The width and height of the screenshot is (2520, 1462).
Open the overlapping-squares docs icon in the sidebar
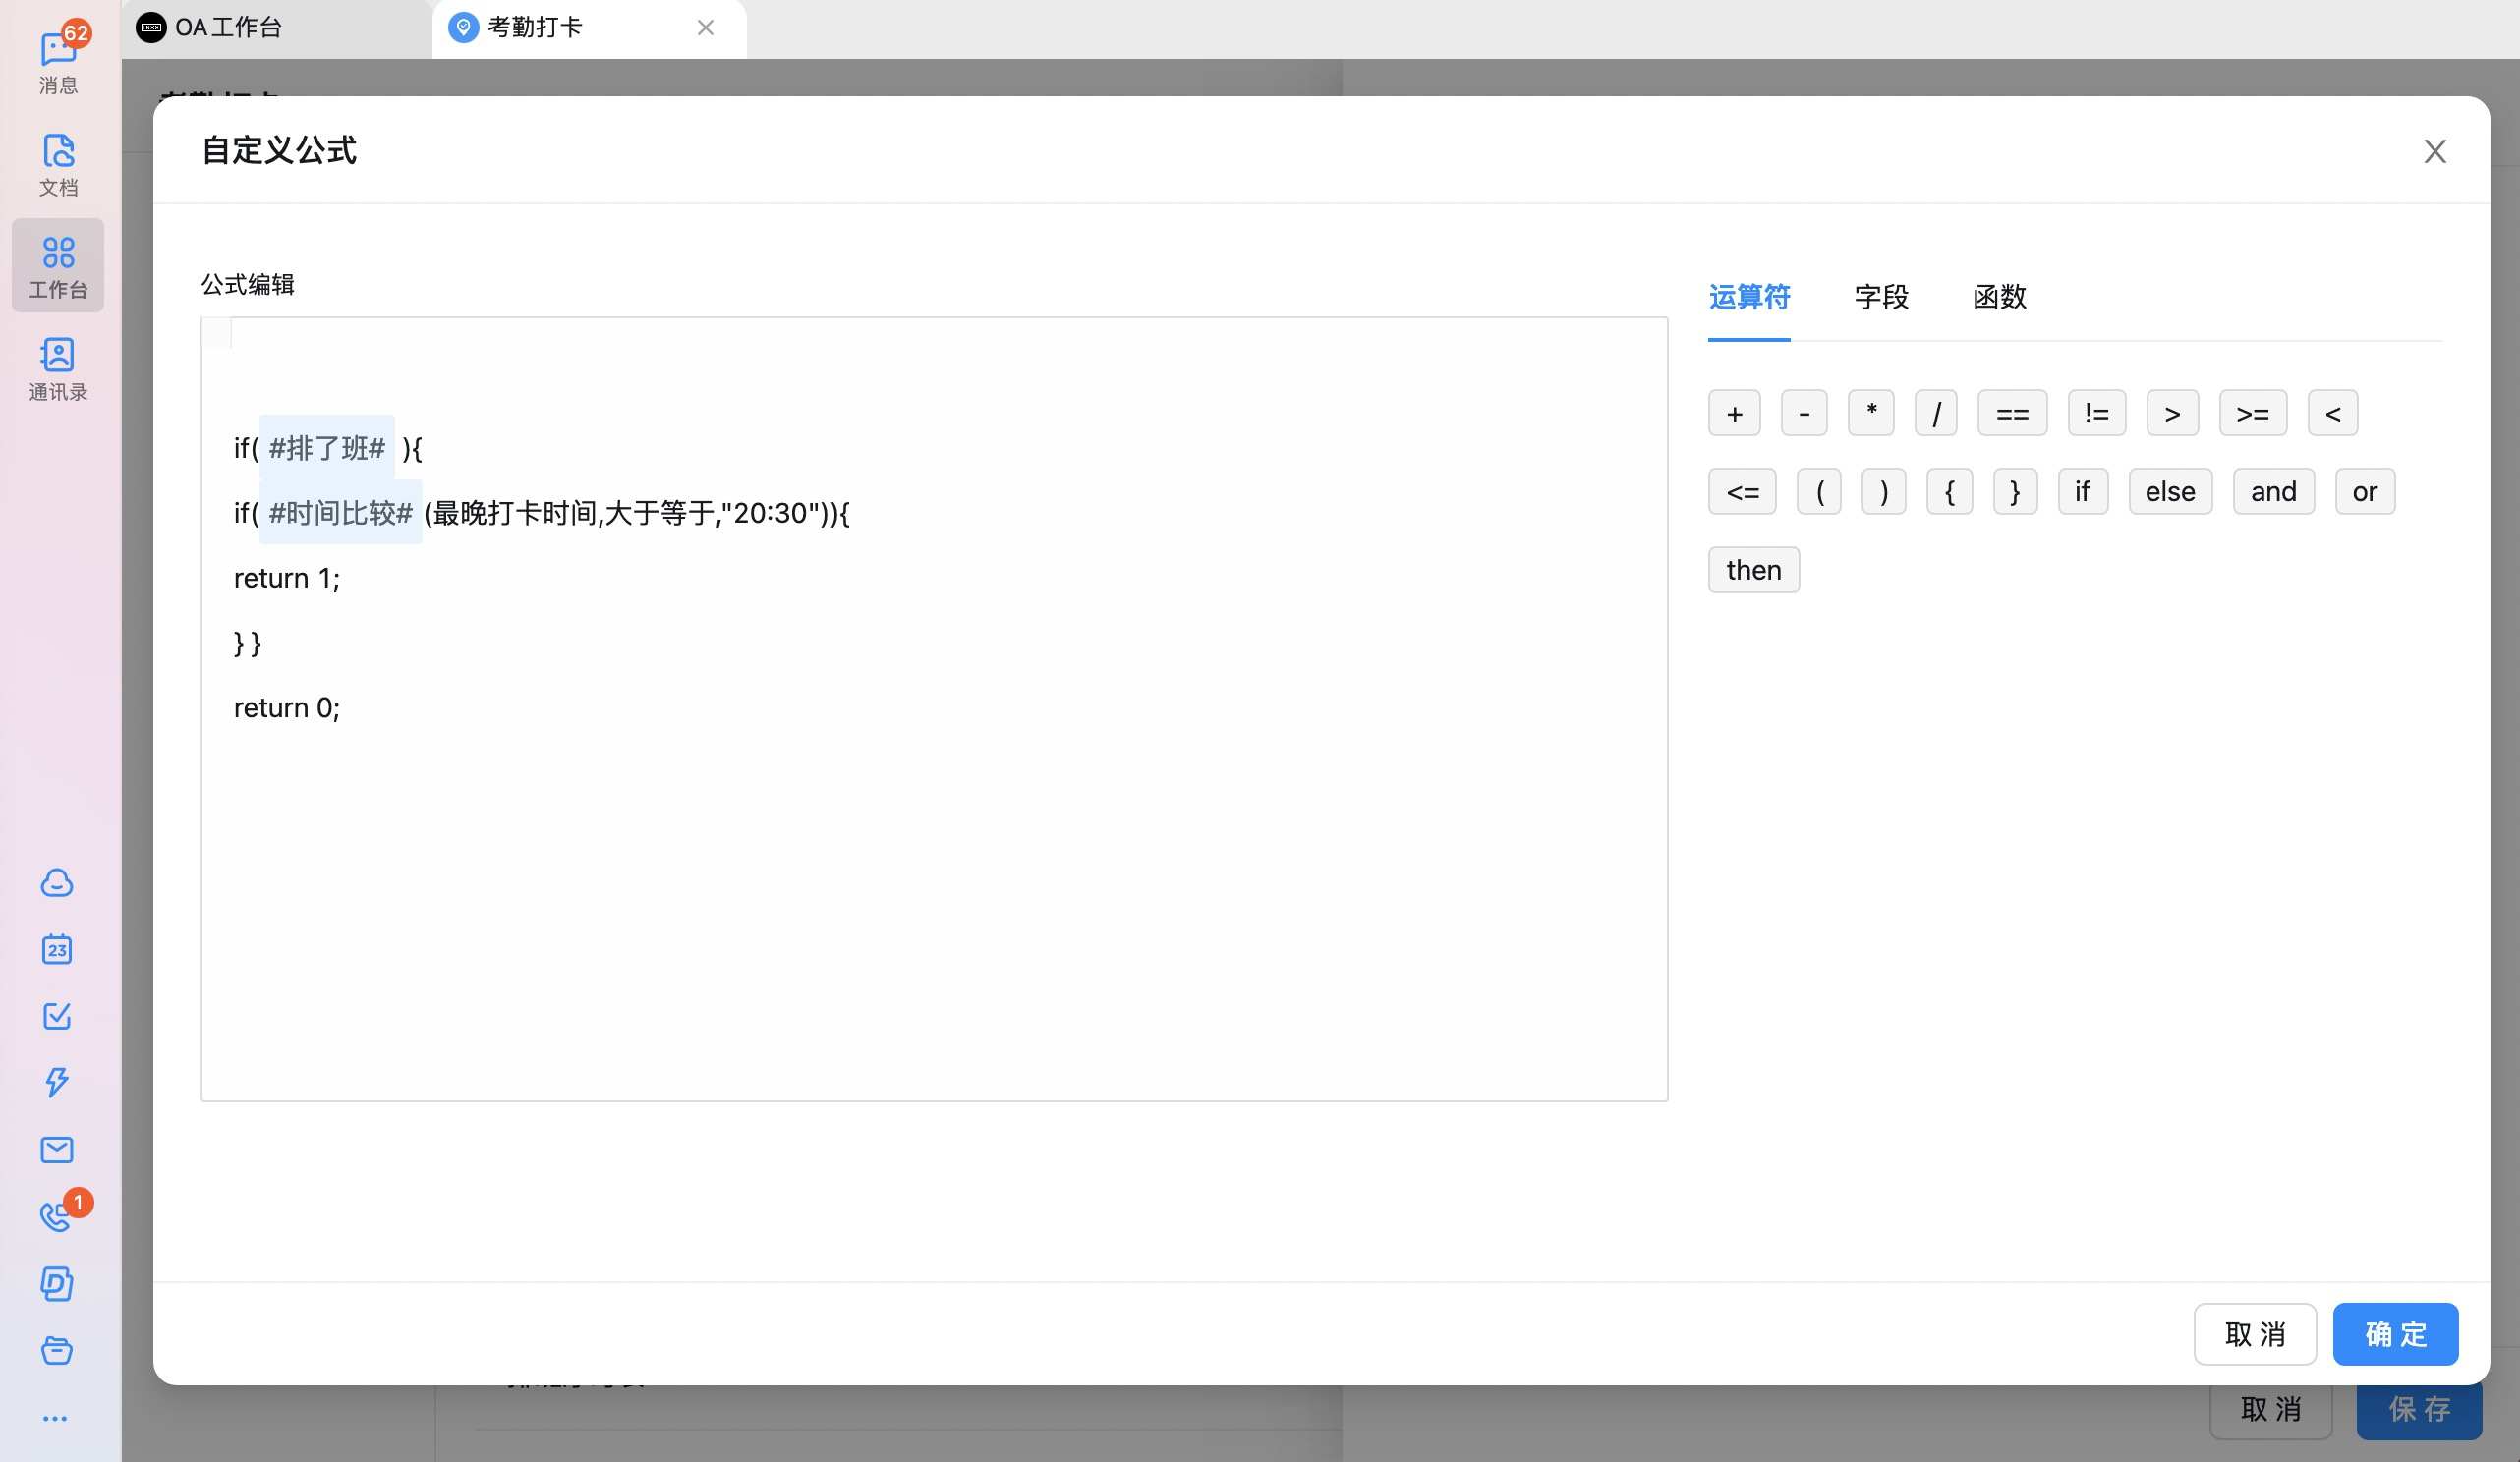(57, 1284)
